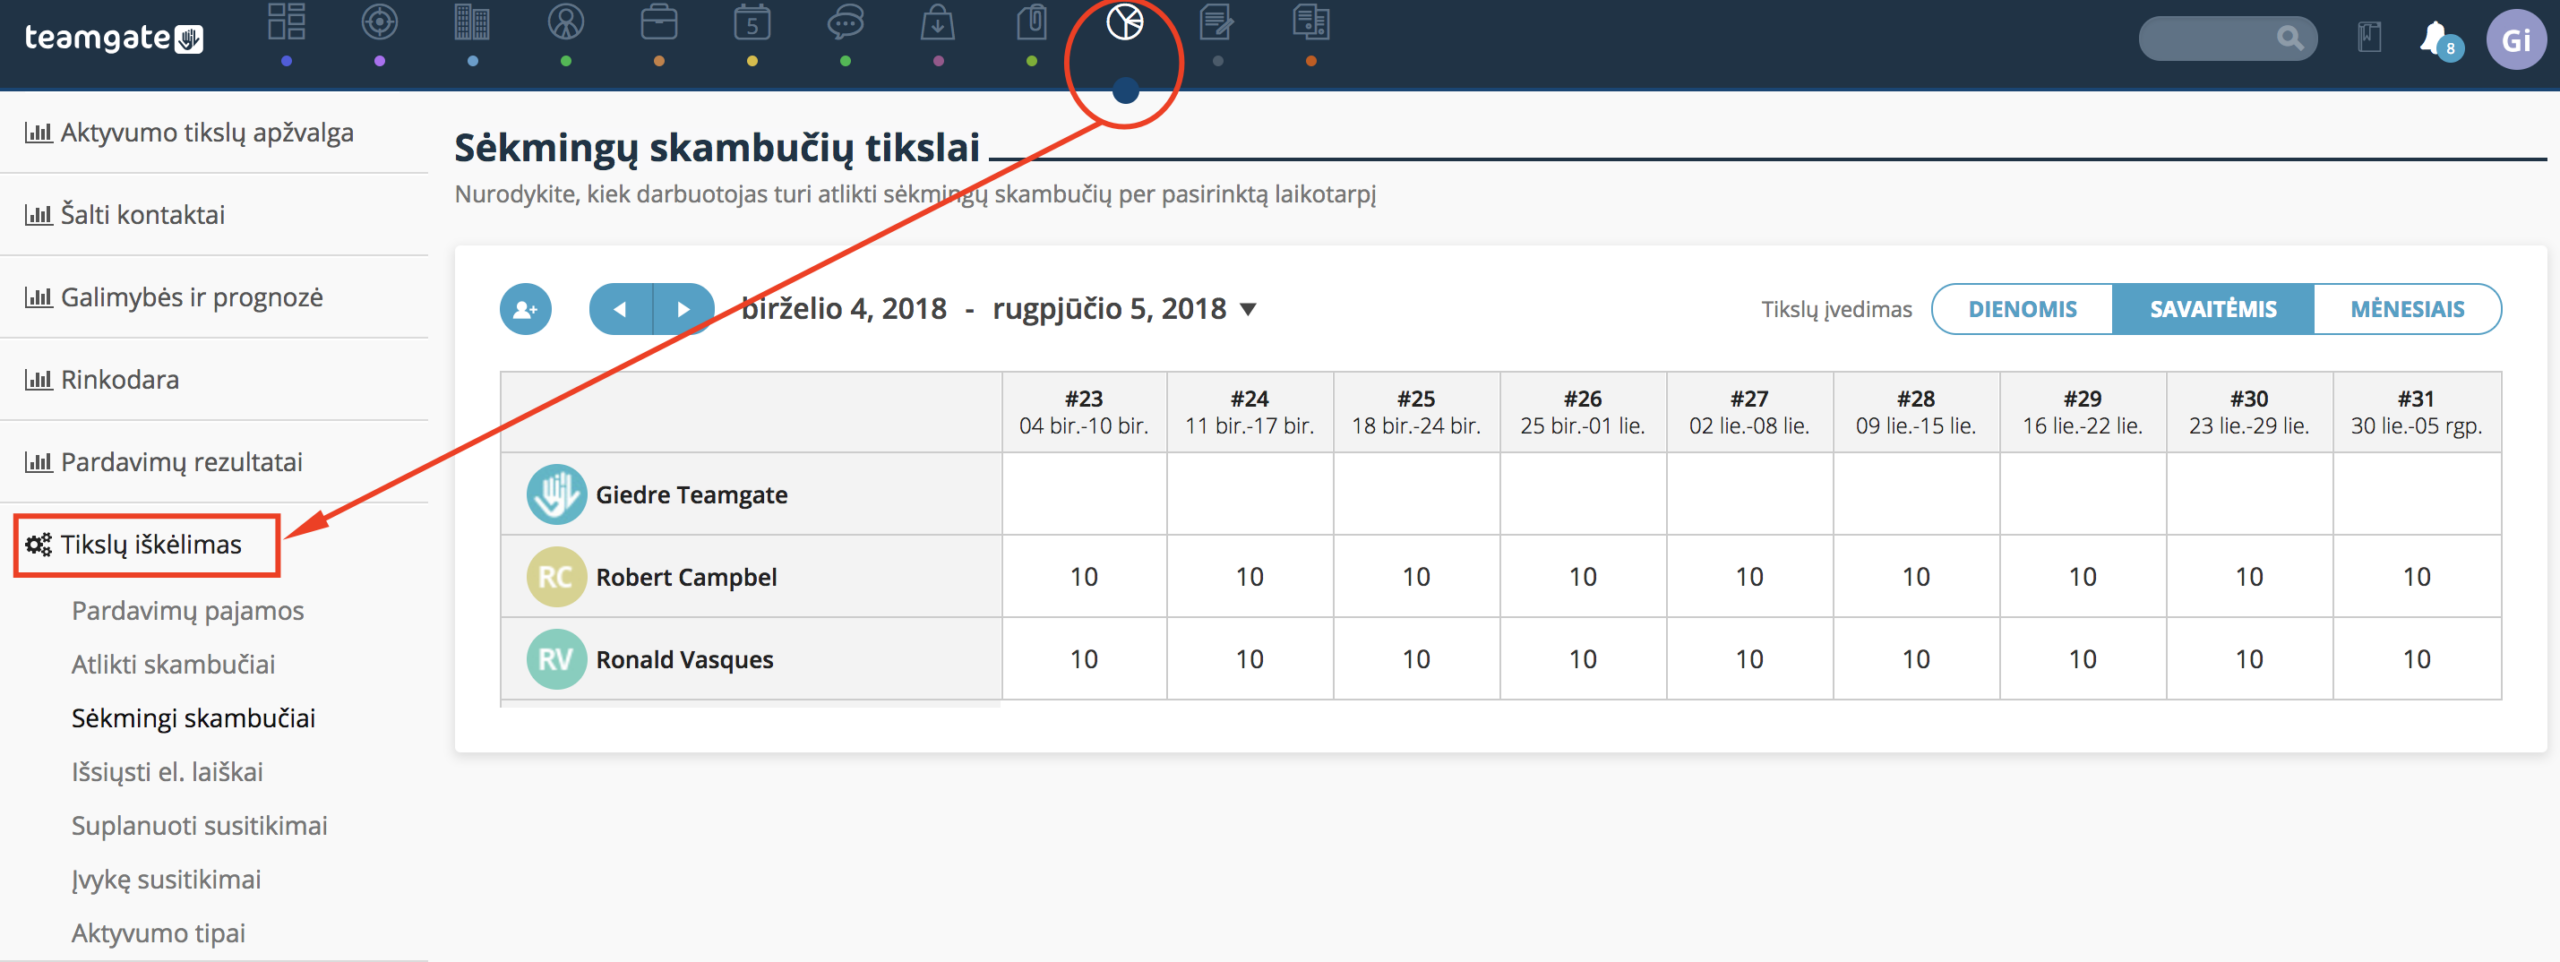Open the conversations chat bubble icon
The height and width of the screenshot is (962, 2560).
pos(845,22)
